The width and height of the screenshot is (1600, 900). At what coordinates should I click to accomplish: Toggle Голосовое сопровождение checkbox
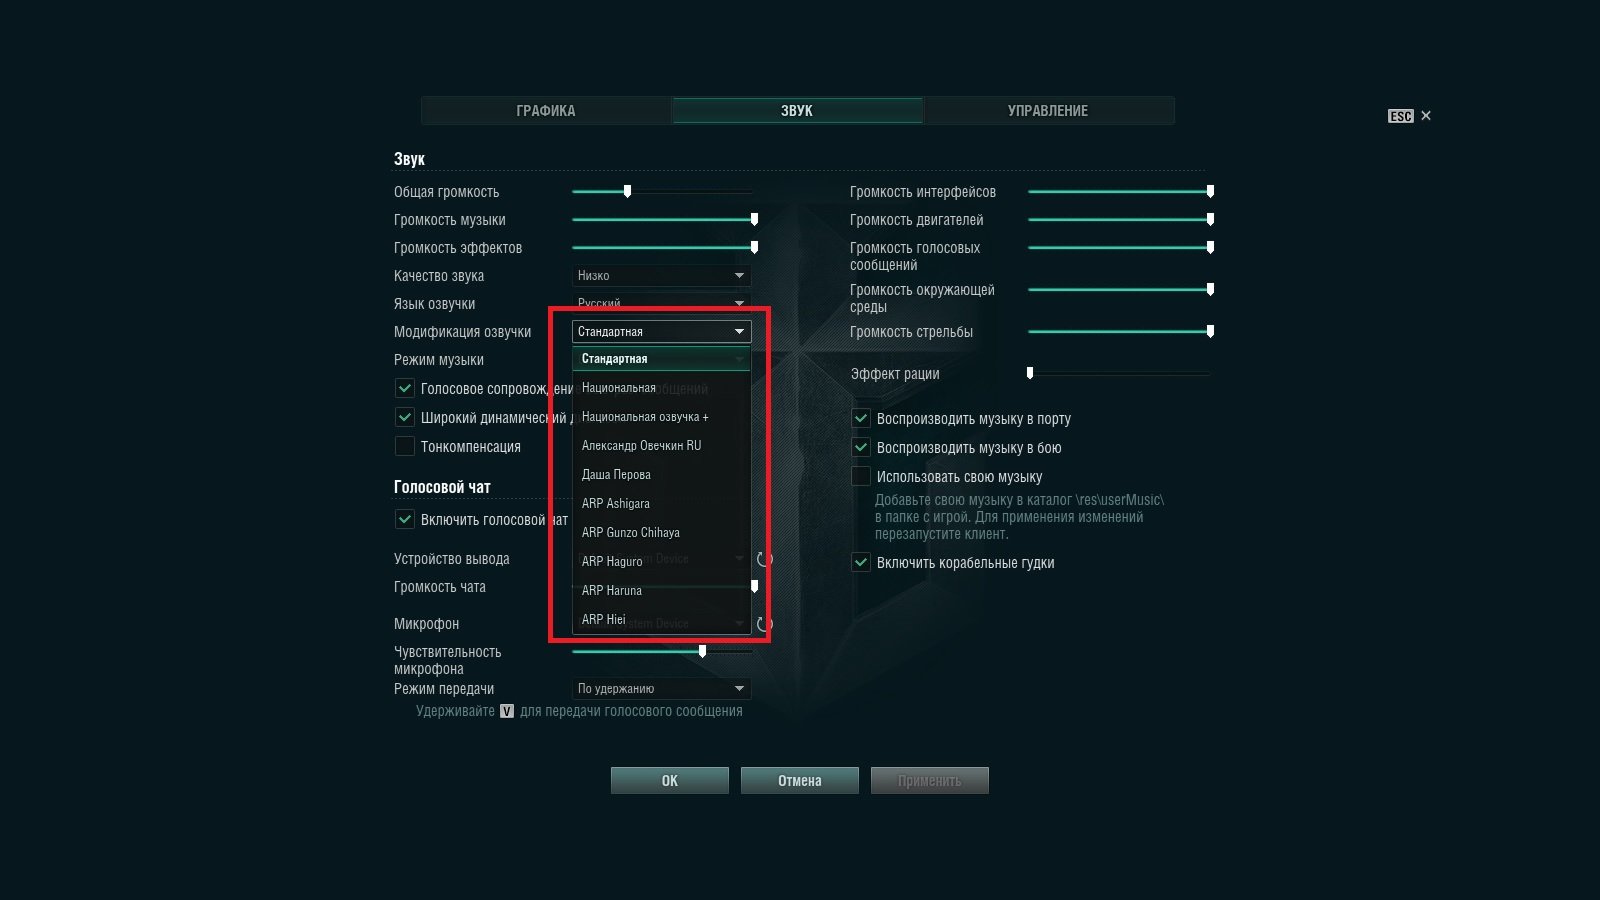coord(405,388)
